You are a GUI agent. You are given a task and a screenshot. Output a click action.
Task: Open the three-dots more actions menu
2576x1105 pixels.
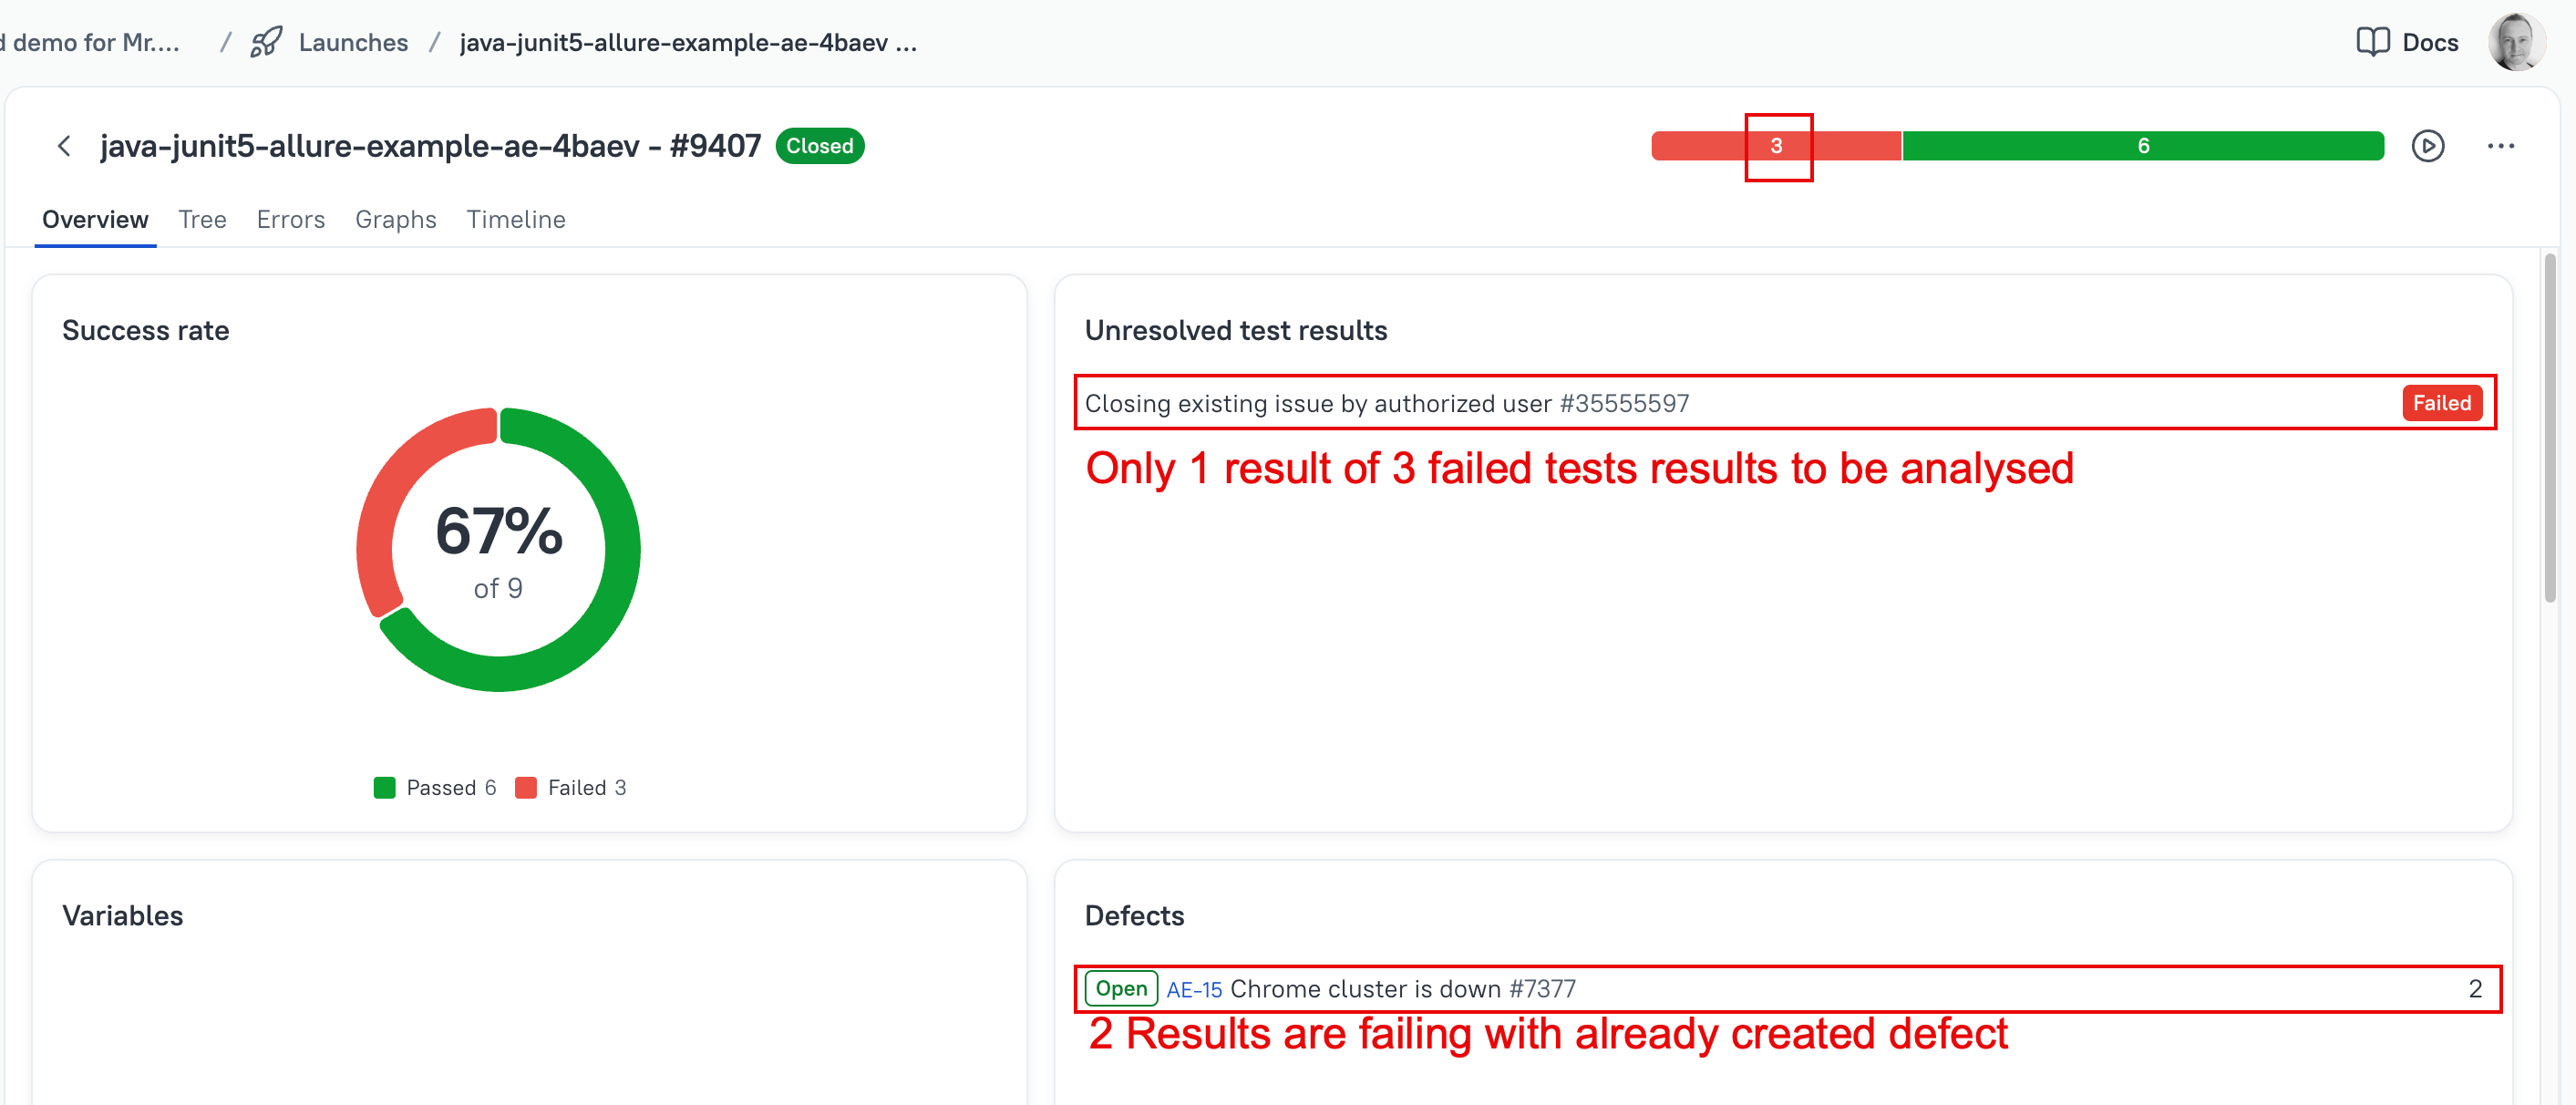pos(2500,146)
